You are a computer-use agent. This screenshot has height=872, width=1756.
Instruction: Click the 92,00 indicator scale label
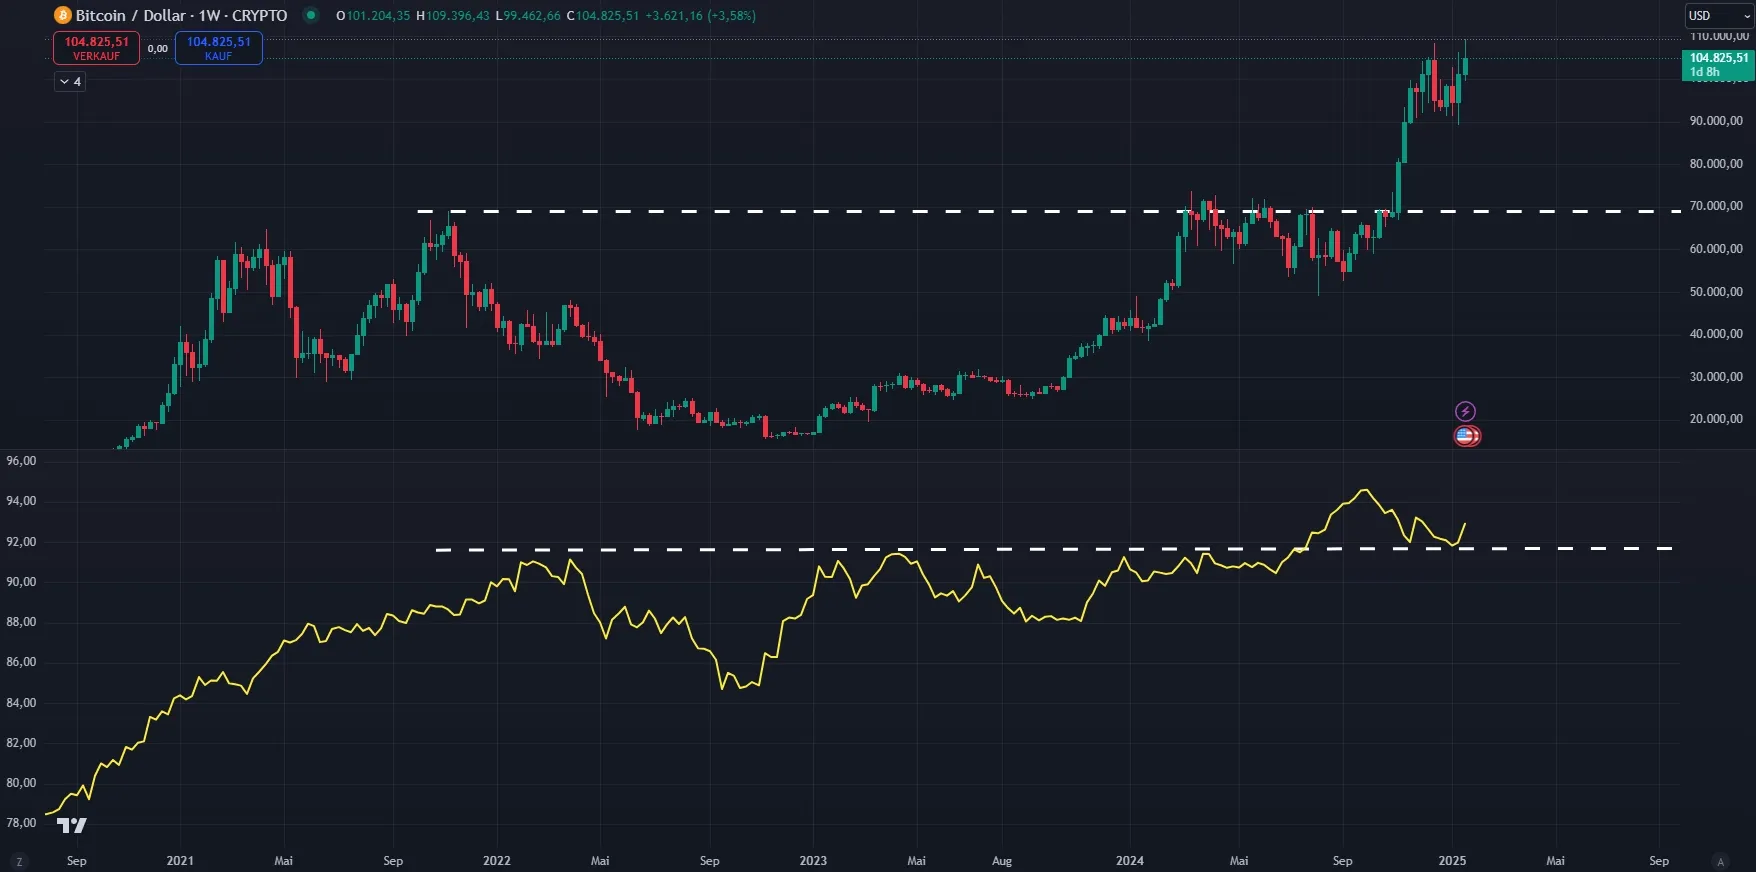[21, 542]
